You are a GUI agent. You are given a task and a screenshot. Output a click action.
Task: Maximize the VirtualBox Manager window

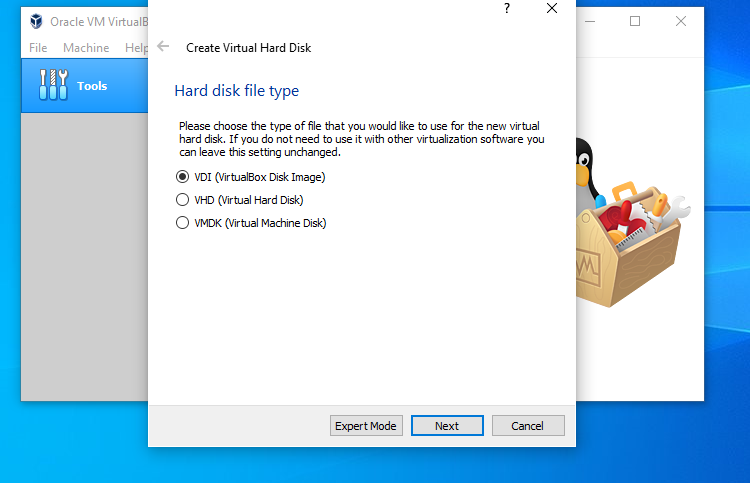point(635,22)
